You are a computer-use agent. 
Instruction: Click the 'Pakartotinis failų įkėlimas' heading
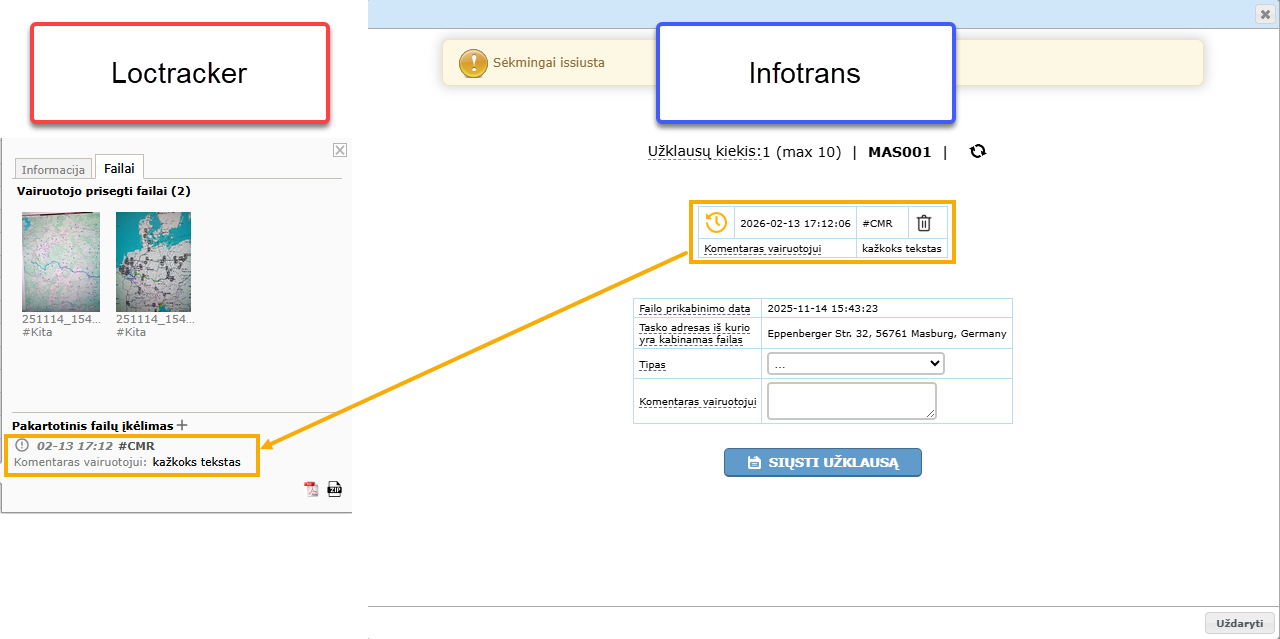click(x=93, y=426)
